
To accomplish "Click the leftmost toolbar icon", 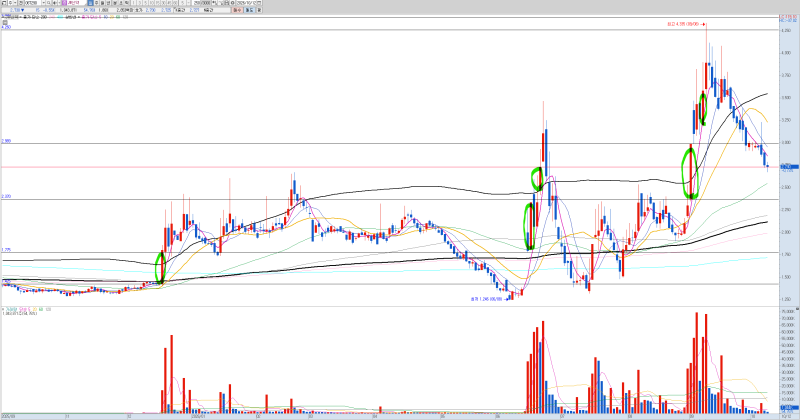I will (x=4, y=3).
